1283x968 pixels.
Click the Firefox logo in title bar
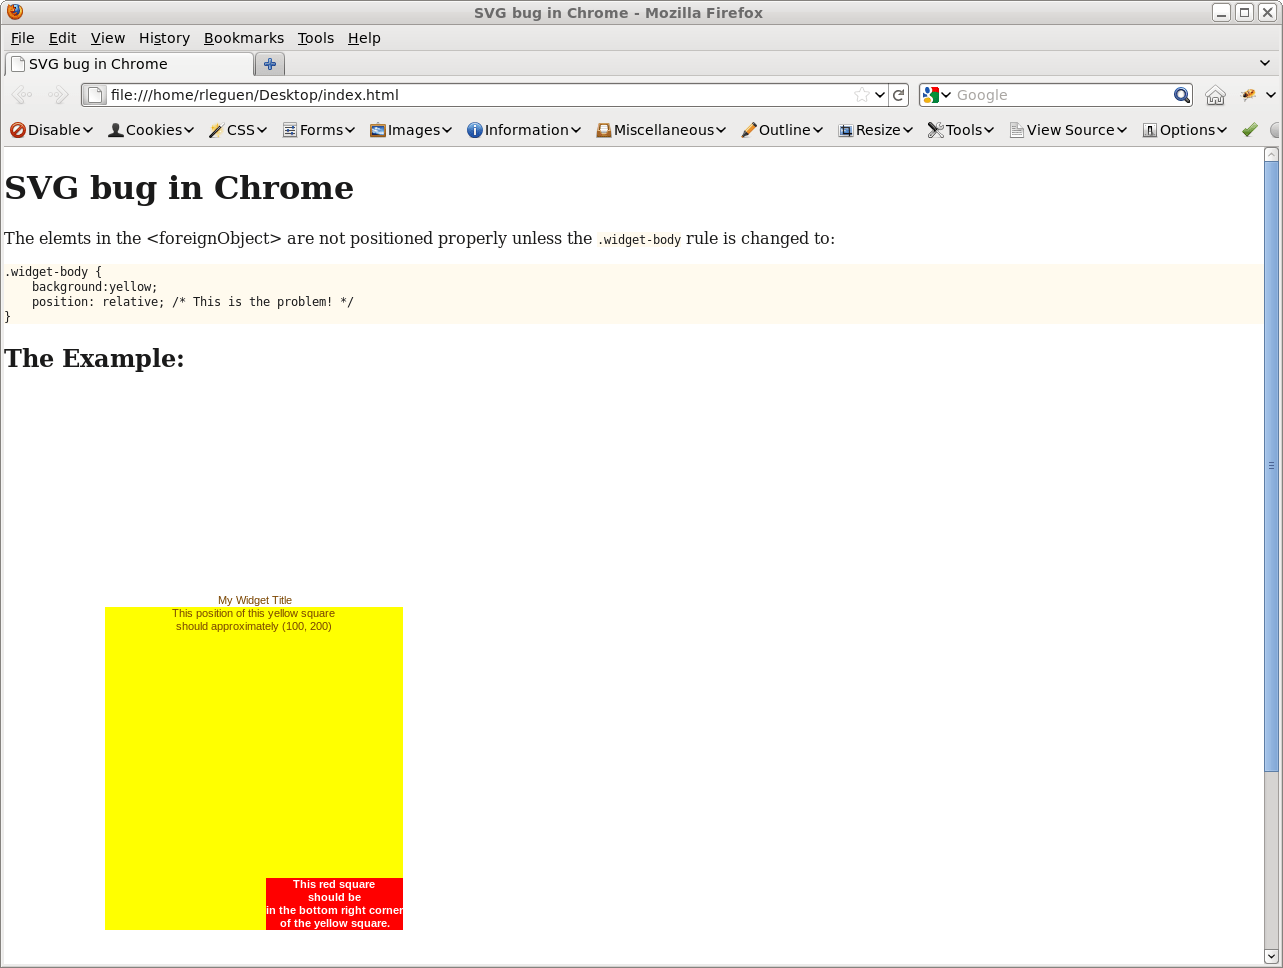pos(14,12)
